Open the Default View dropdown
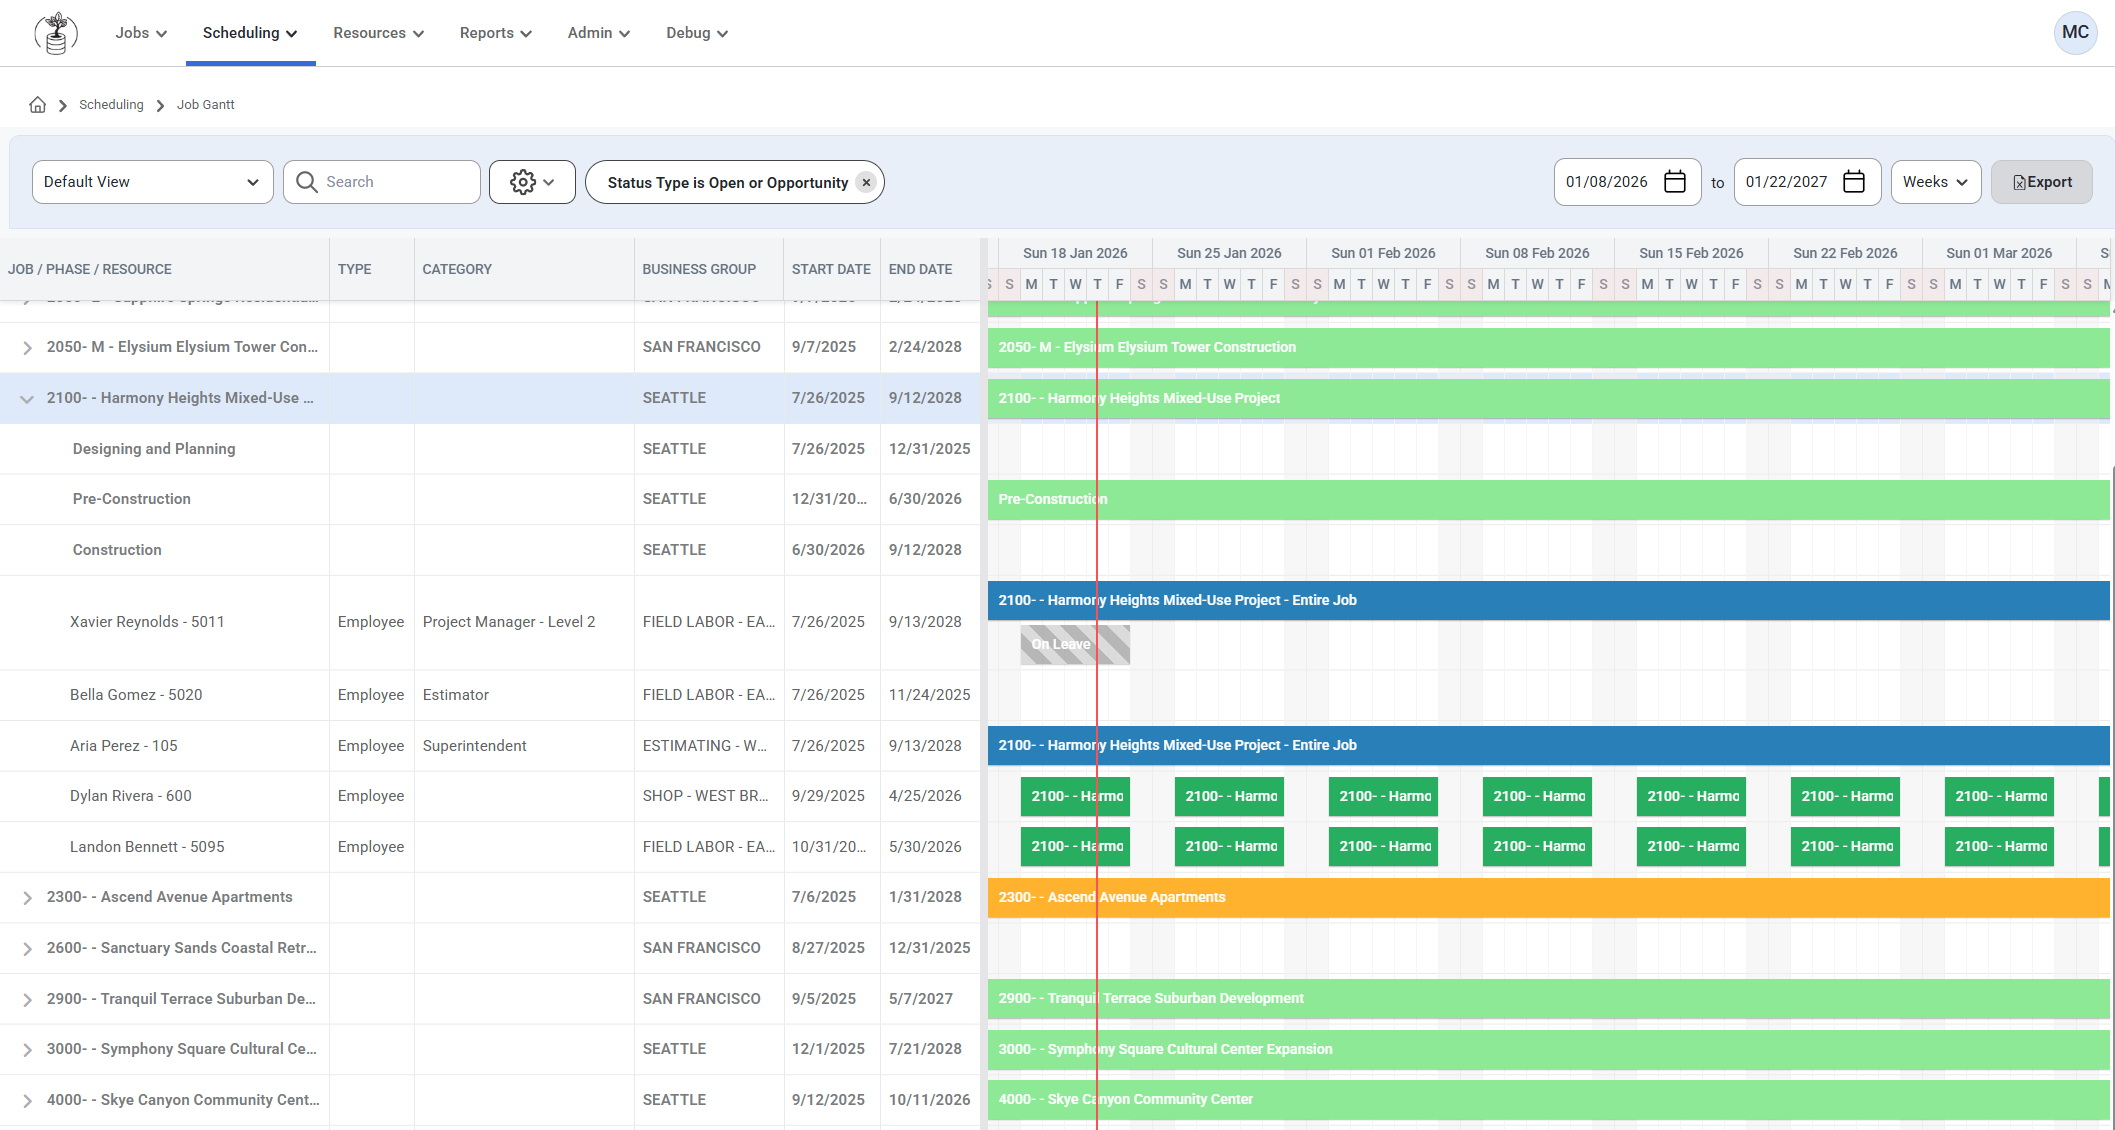Image resolution: width=2115 pixels, height=1130 pixels. [x=152, y=182]
